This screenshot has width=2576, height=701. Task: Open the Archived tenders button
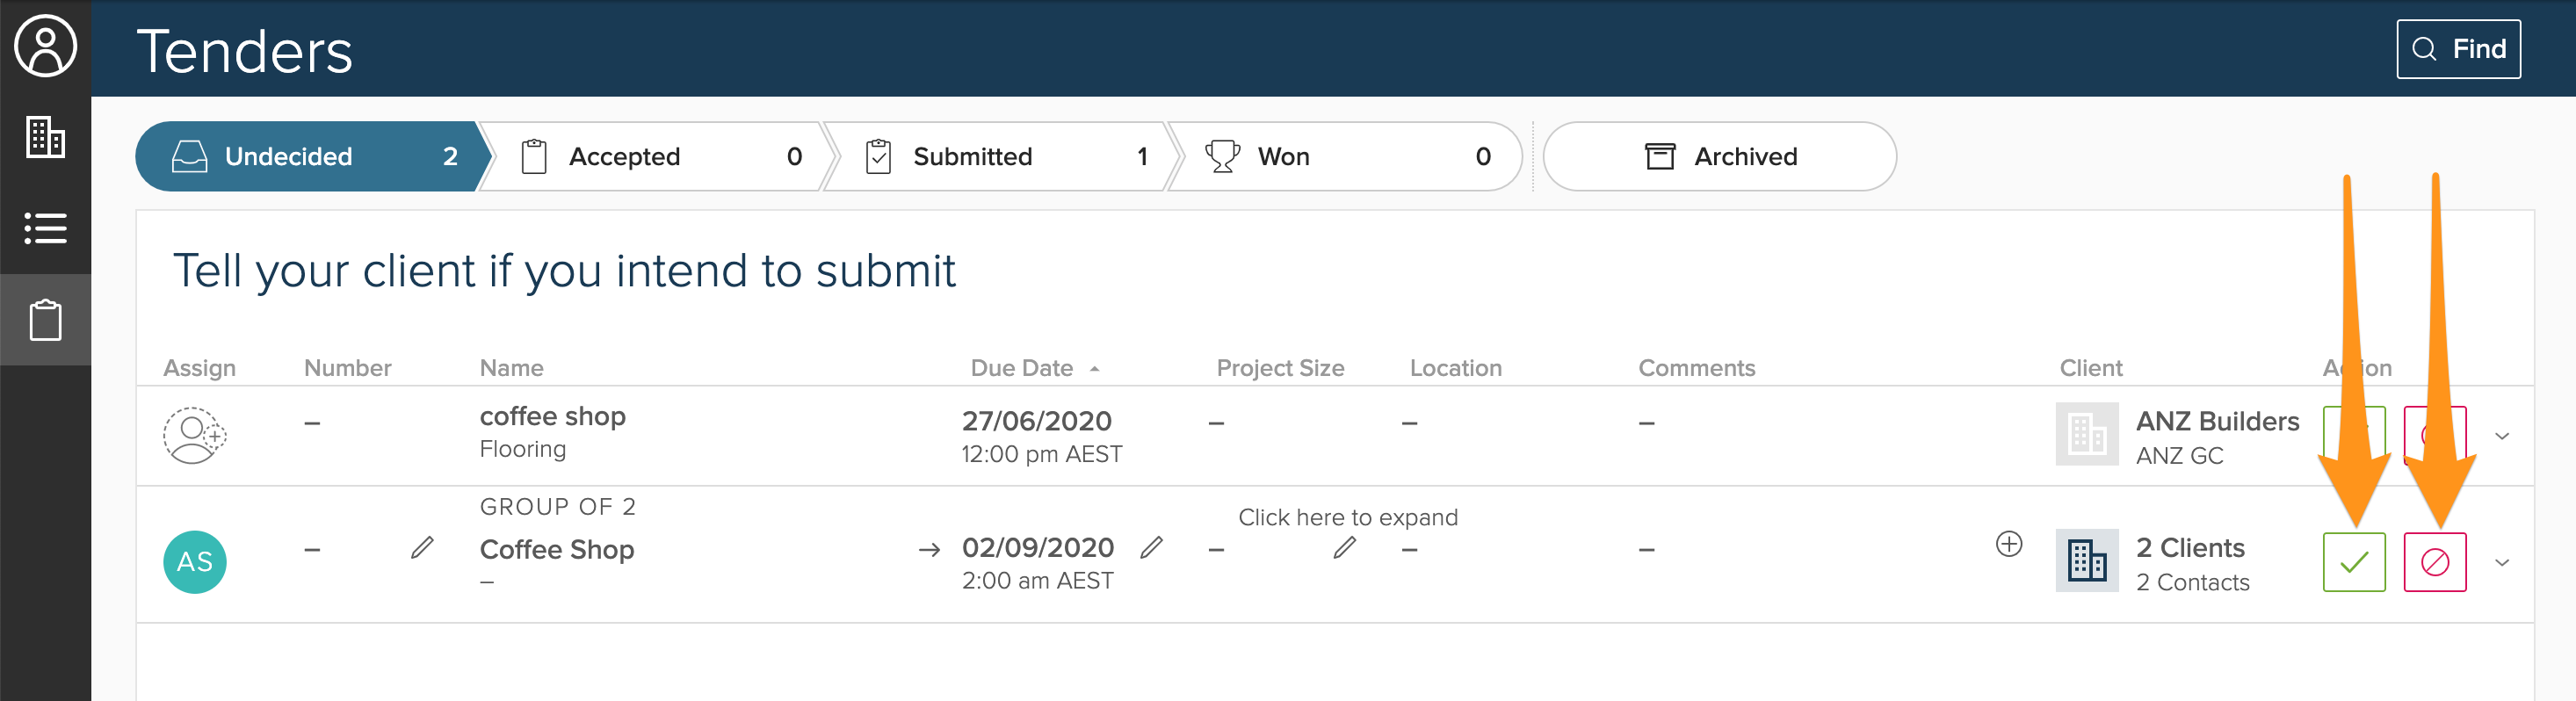tap(1719, 157)
